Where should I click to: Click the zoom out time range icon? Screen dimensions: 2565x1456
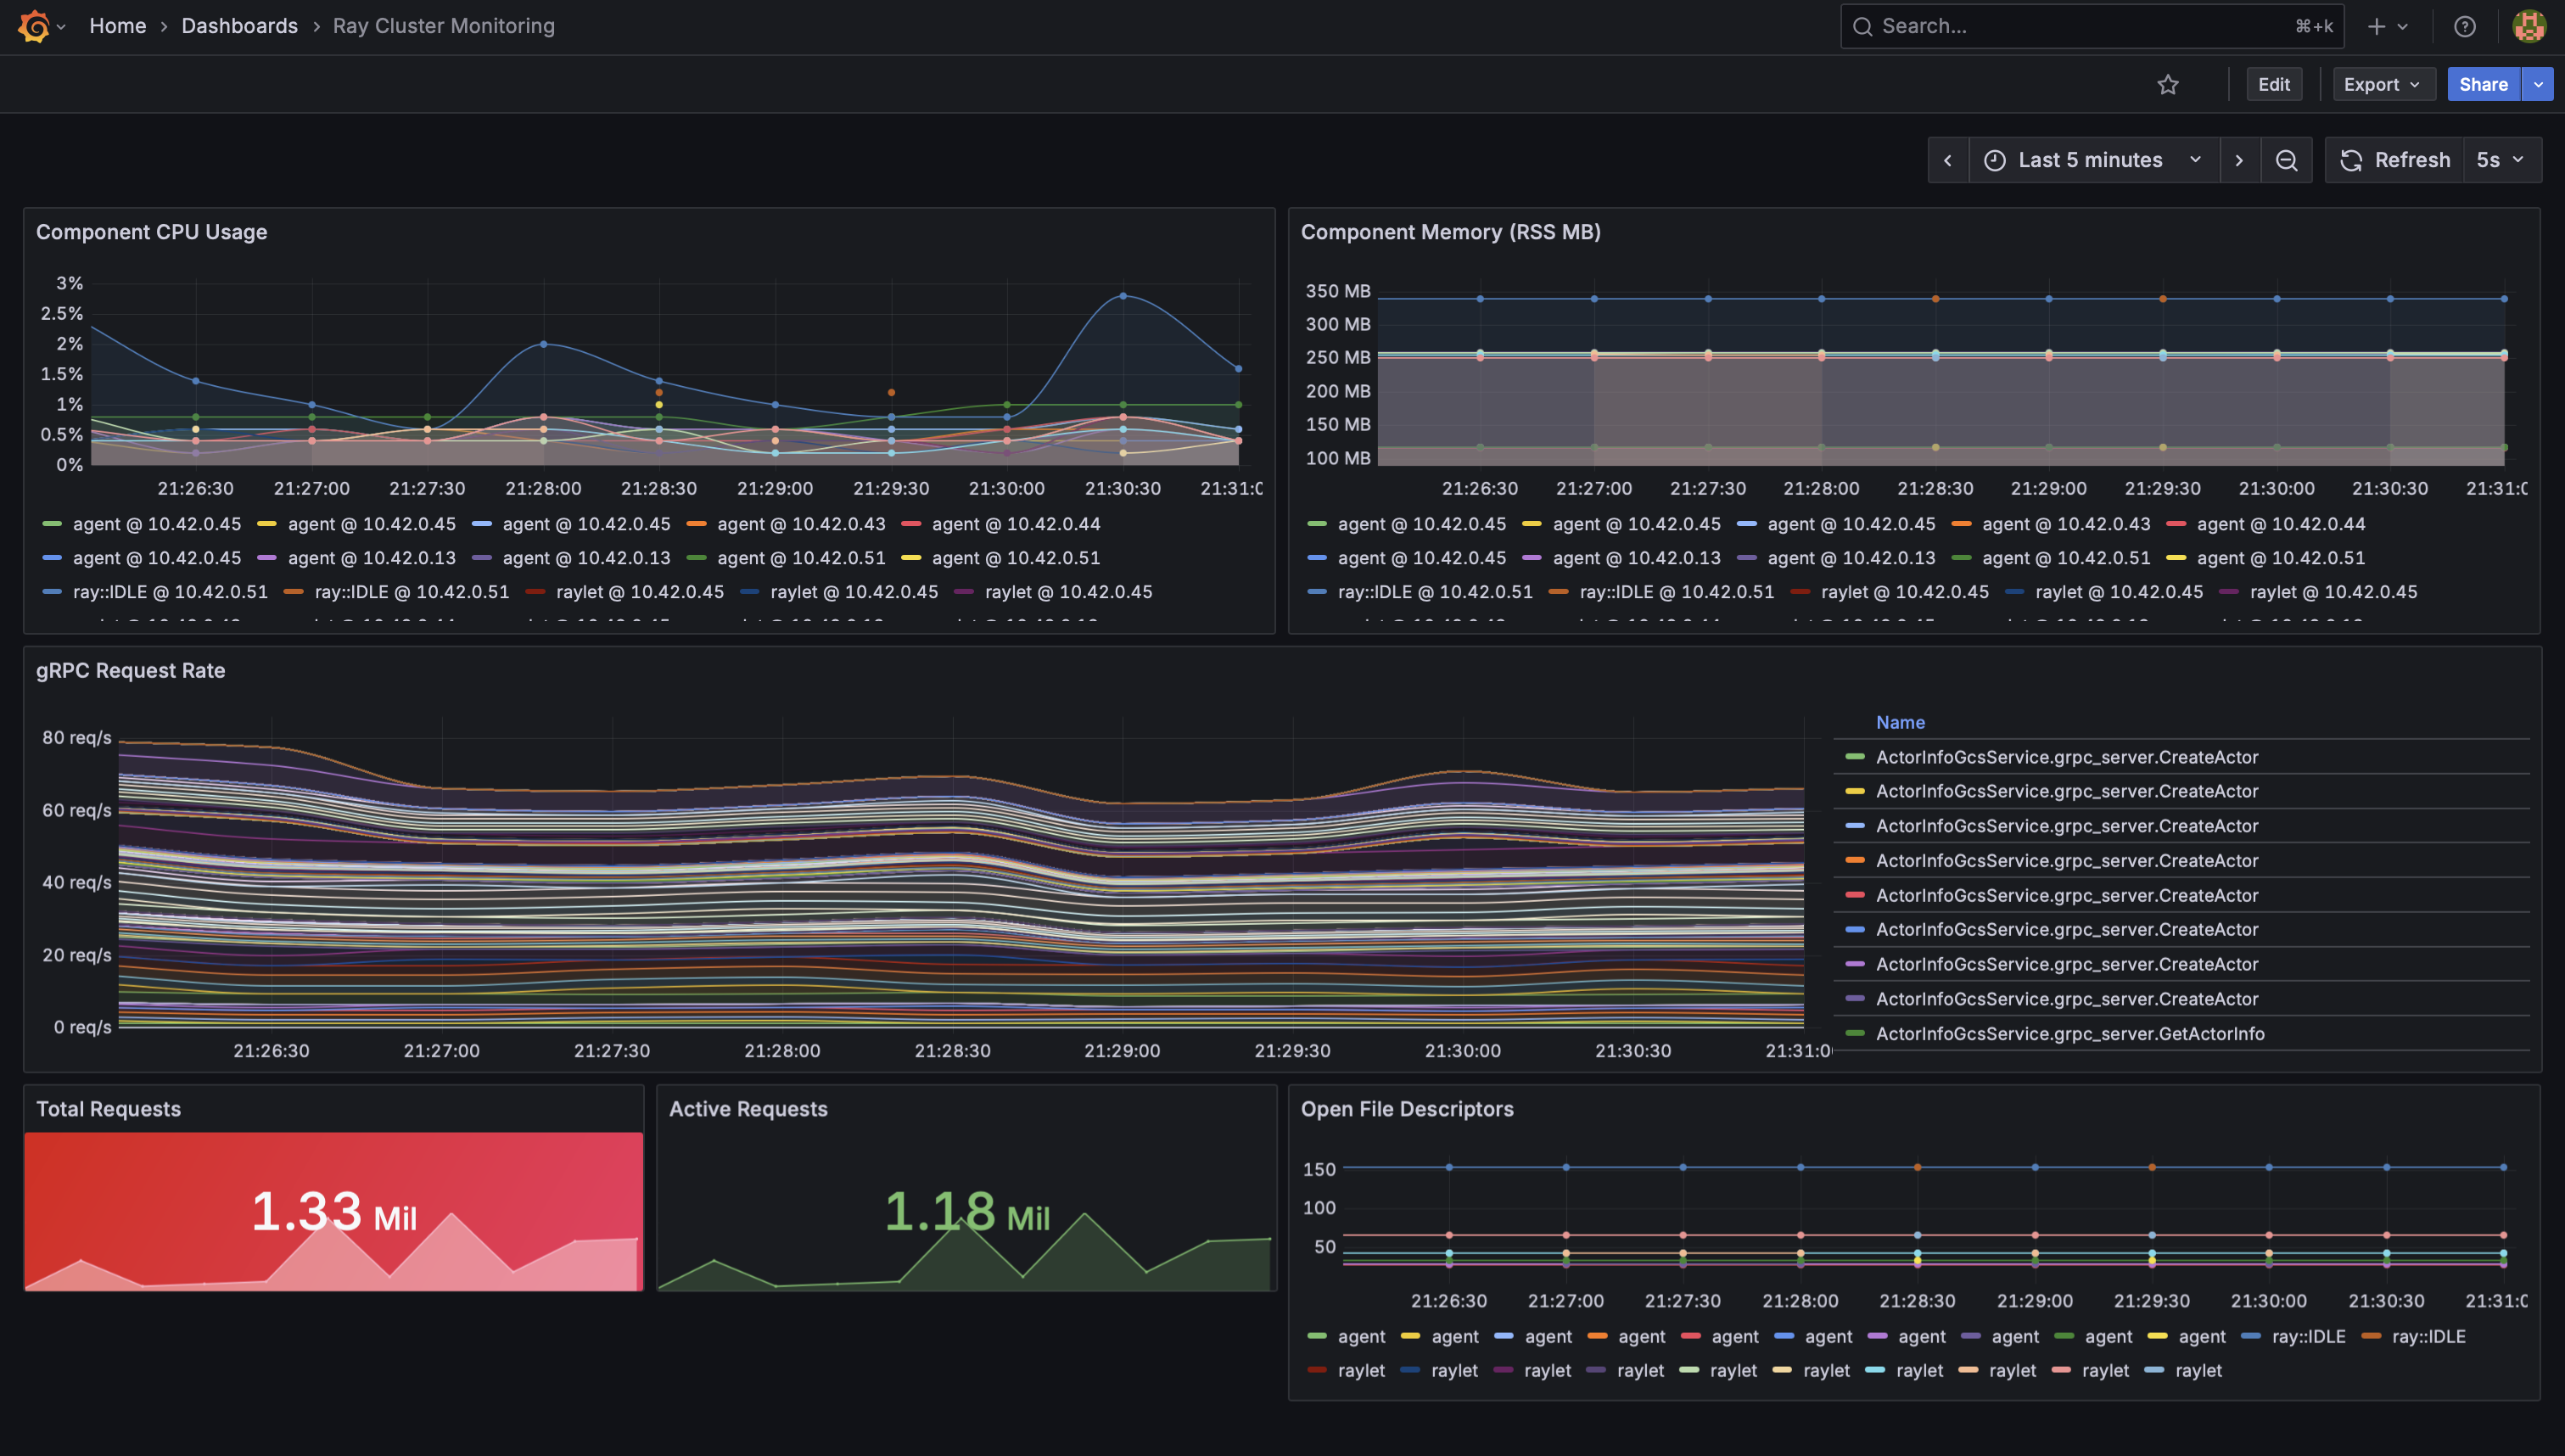click(x=2286, y=161)
